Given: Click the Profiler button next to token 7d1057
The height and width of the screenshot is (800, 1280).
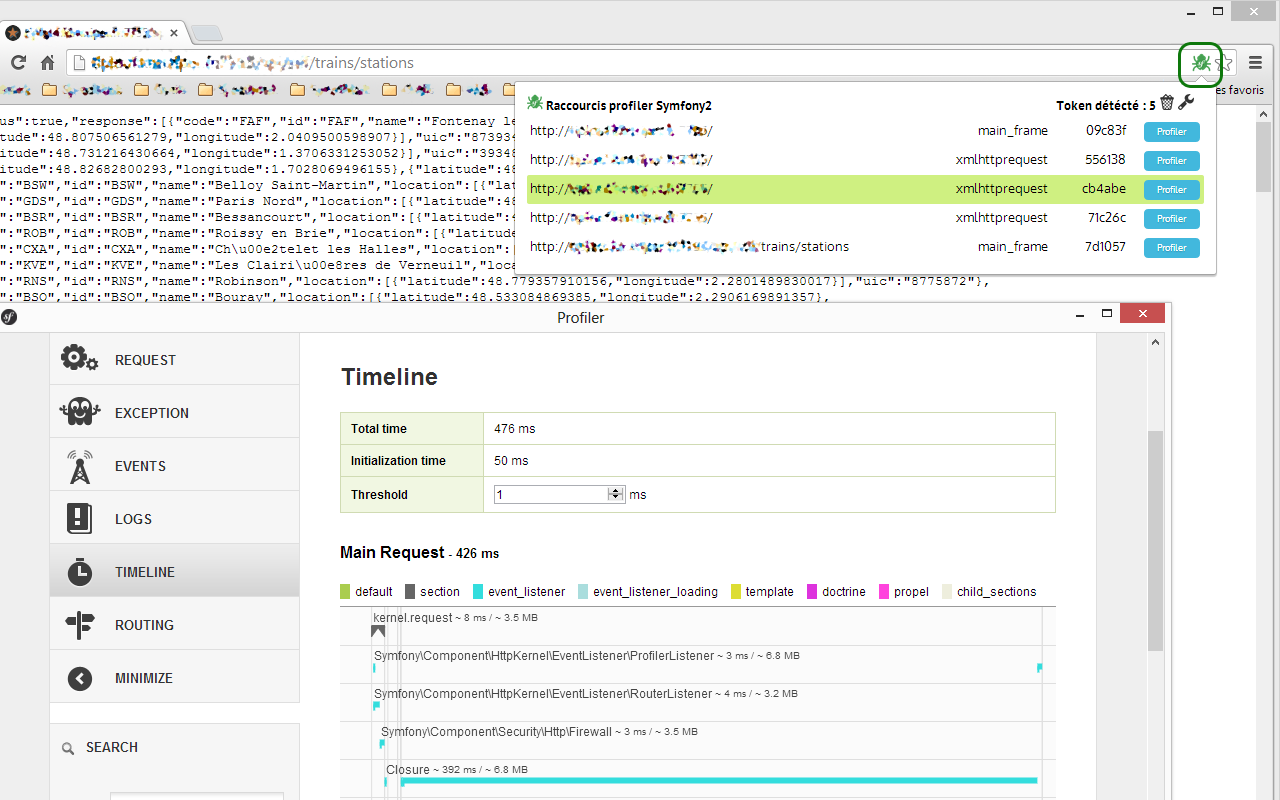Looking at the screenshot, I should click(1171, 247).
